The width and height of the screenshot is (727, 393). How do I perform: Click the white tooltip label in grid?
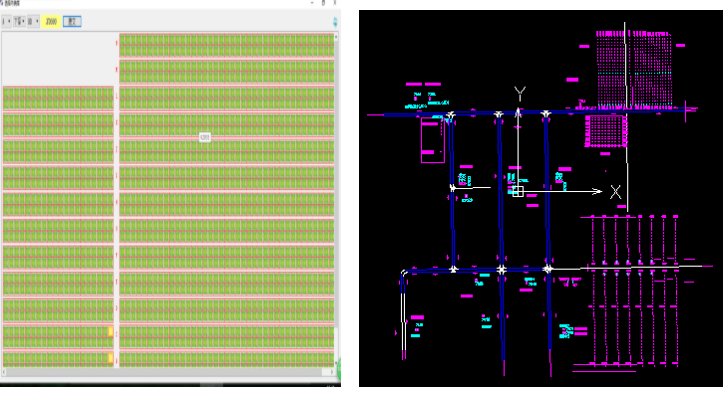click(x=204, y=137)
